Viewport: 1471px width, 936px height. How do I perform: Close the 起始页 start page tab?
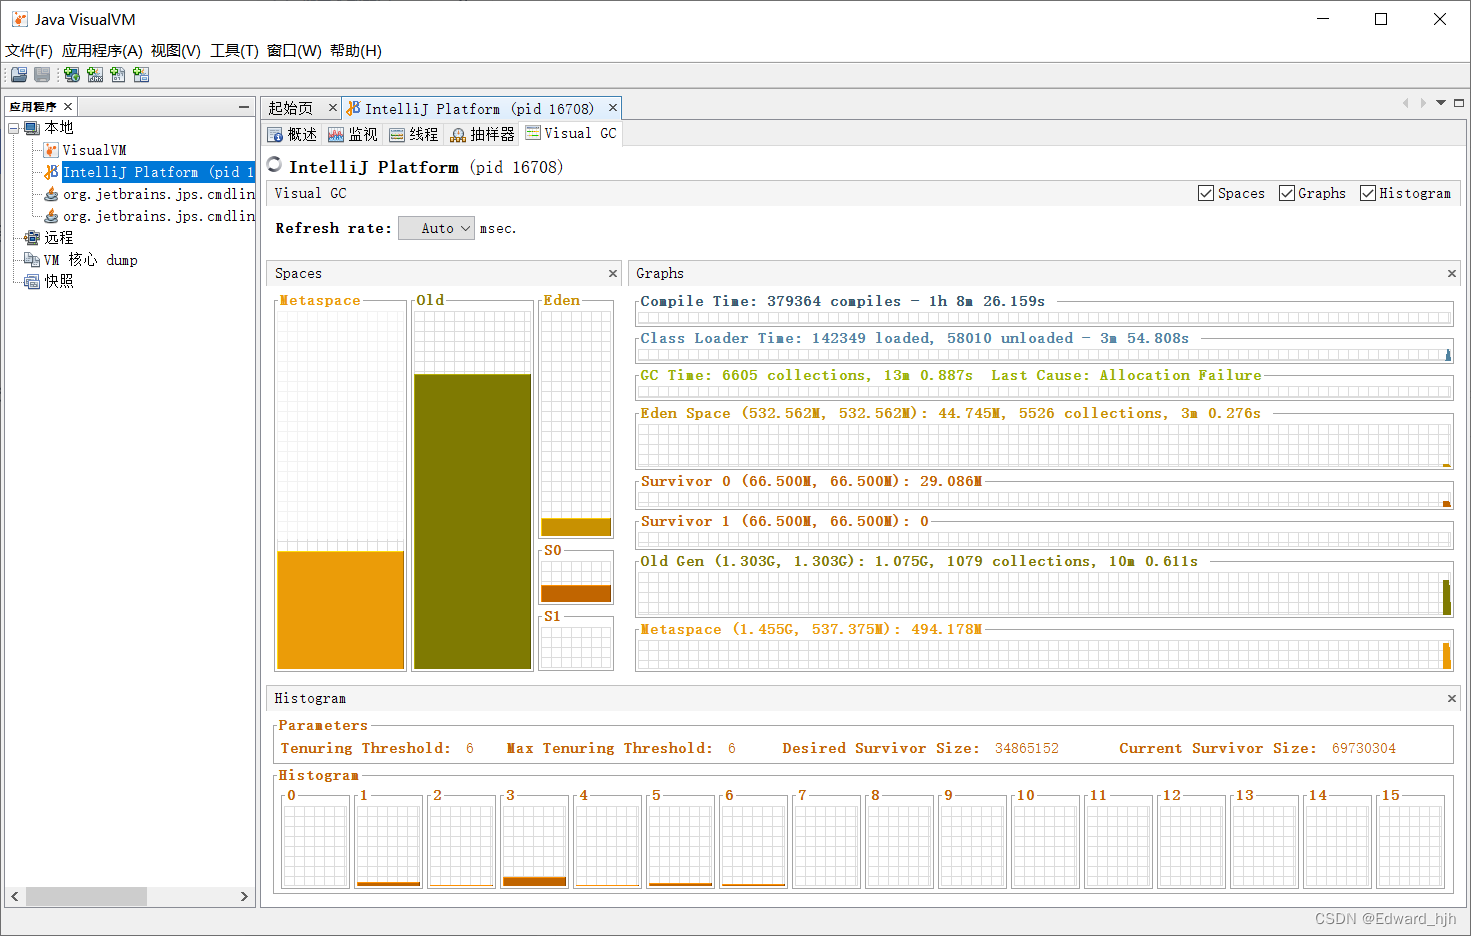tap(333, 108)
